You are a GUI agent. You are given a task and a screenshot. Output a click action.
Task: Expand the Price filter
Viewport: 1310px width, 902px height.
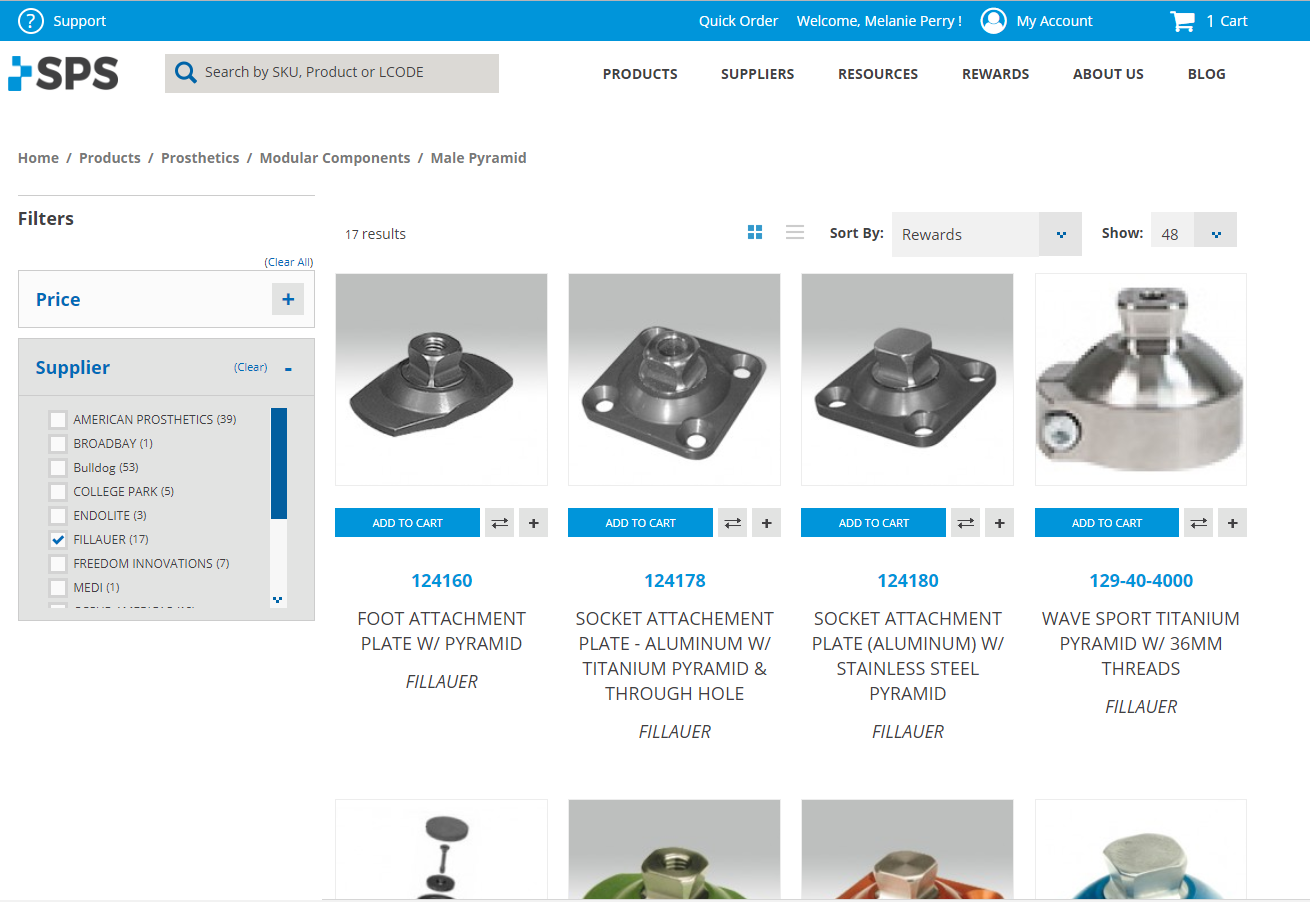click(288, 299)
